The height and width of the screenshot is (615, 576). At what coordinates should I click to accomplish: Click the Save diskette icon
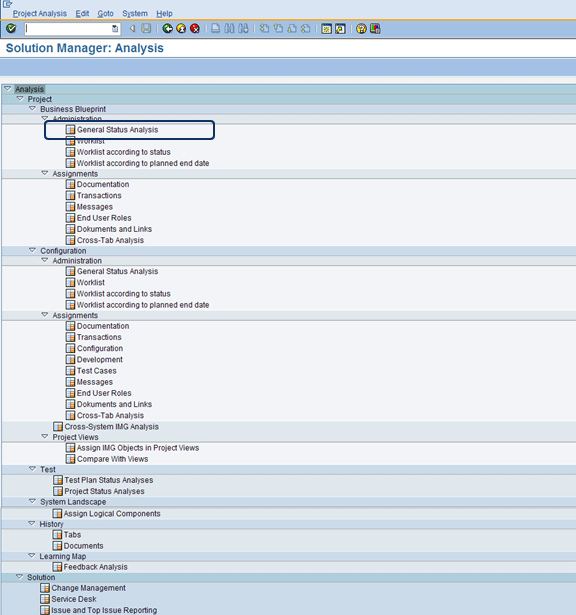pyautogui.click(x=146, y=28)
